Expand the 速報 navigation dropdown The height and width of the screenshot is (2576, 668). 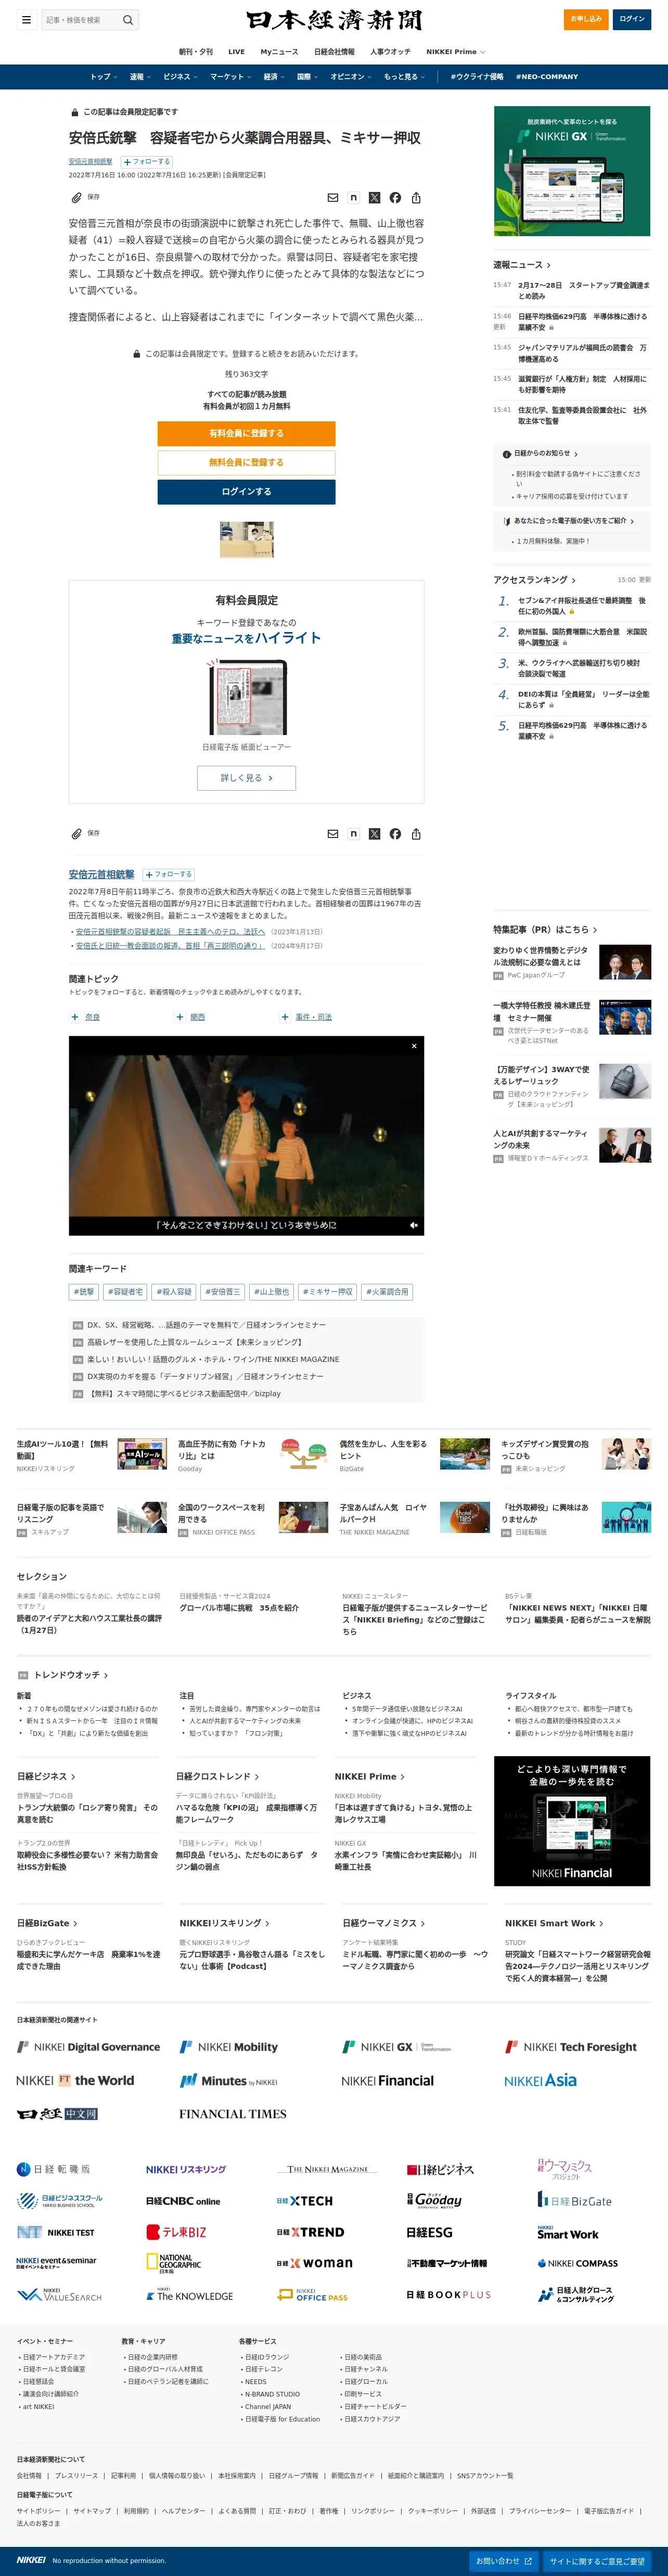[140, 76]
